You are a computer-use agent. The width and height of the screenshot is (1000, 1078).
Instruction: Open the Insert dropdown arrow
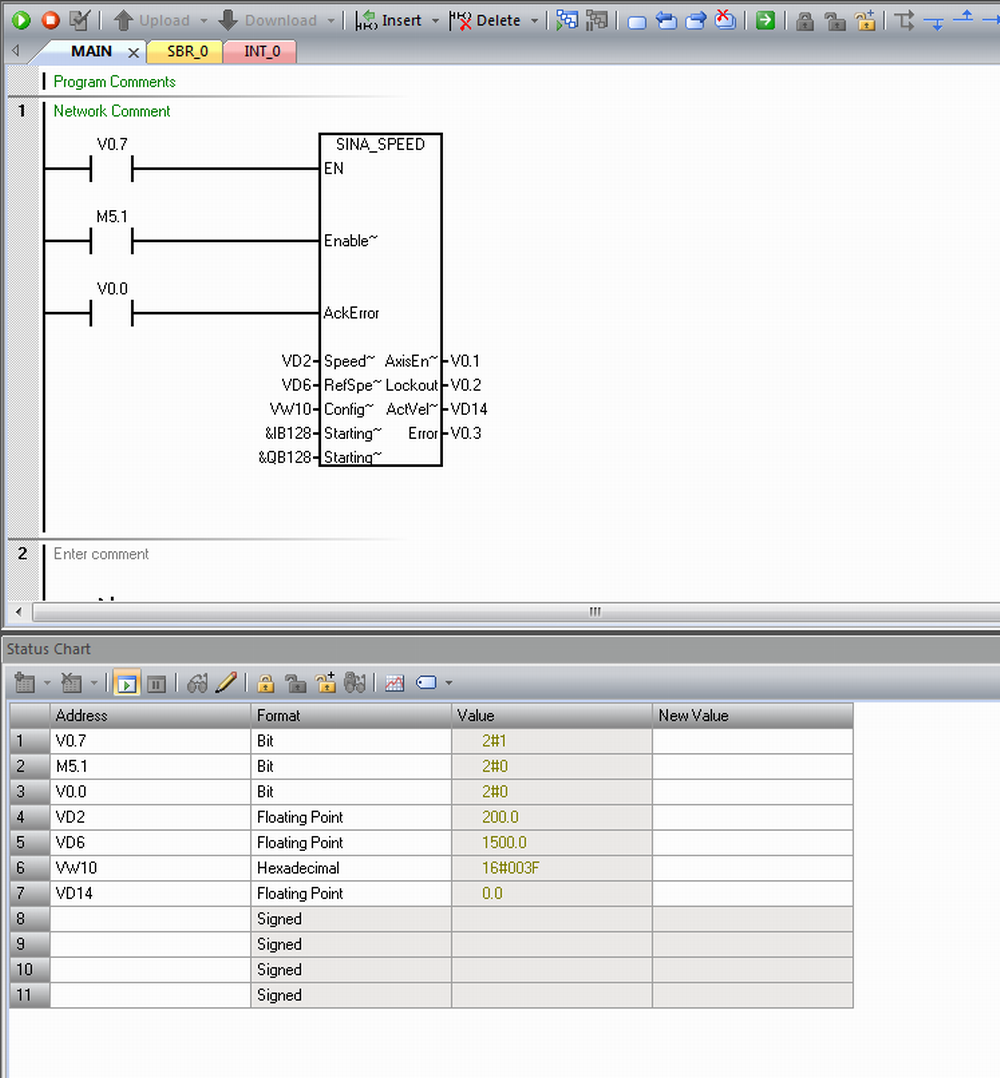[435, 21]
